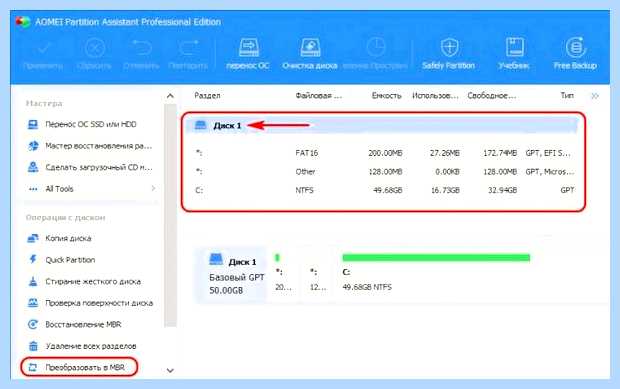
Task: Click the 16.73GB used value cell
Action: [x=445, y=190]
